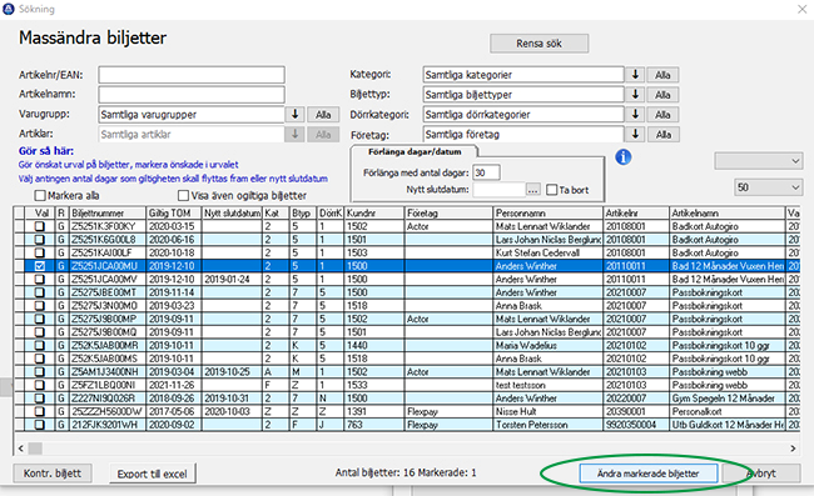Screen dimensions: 814x496
Task: Open the Dörrkategori selection arrow button
Action: [635, 114]
